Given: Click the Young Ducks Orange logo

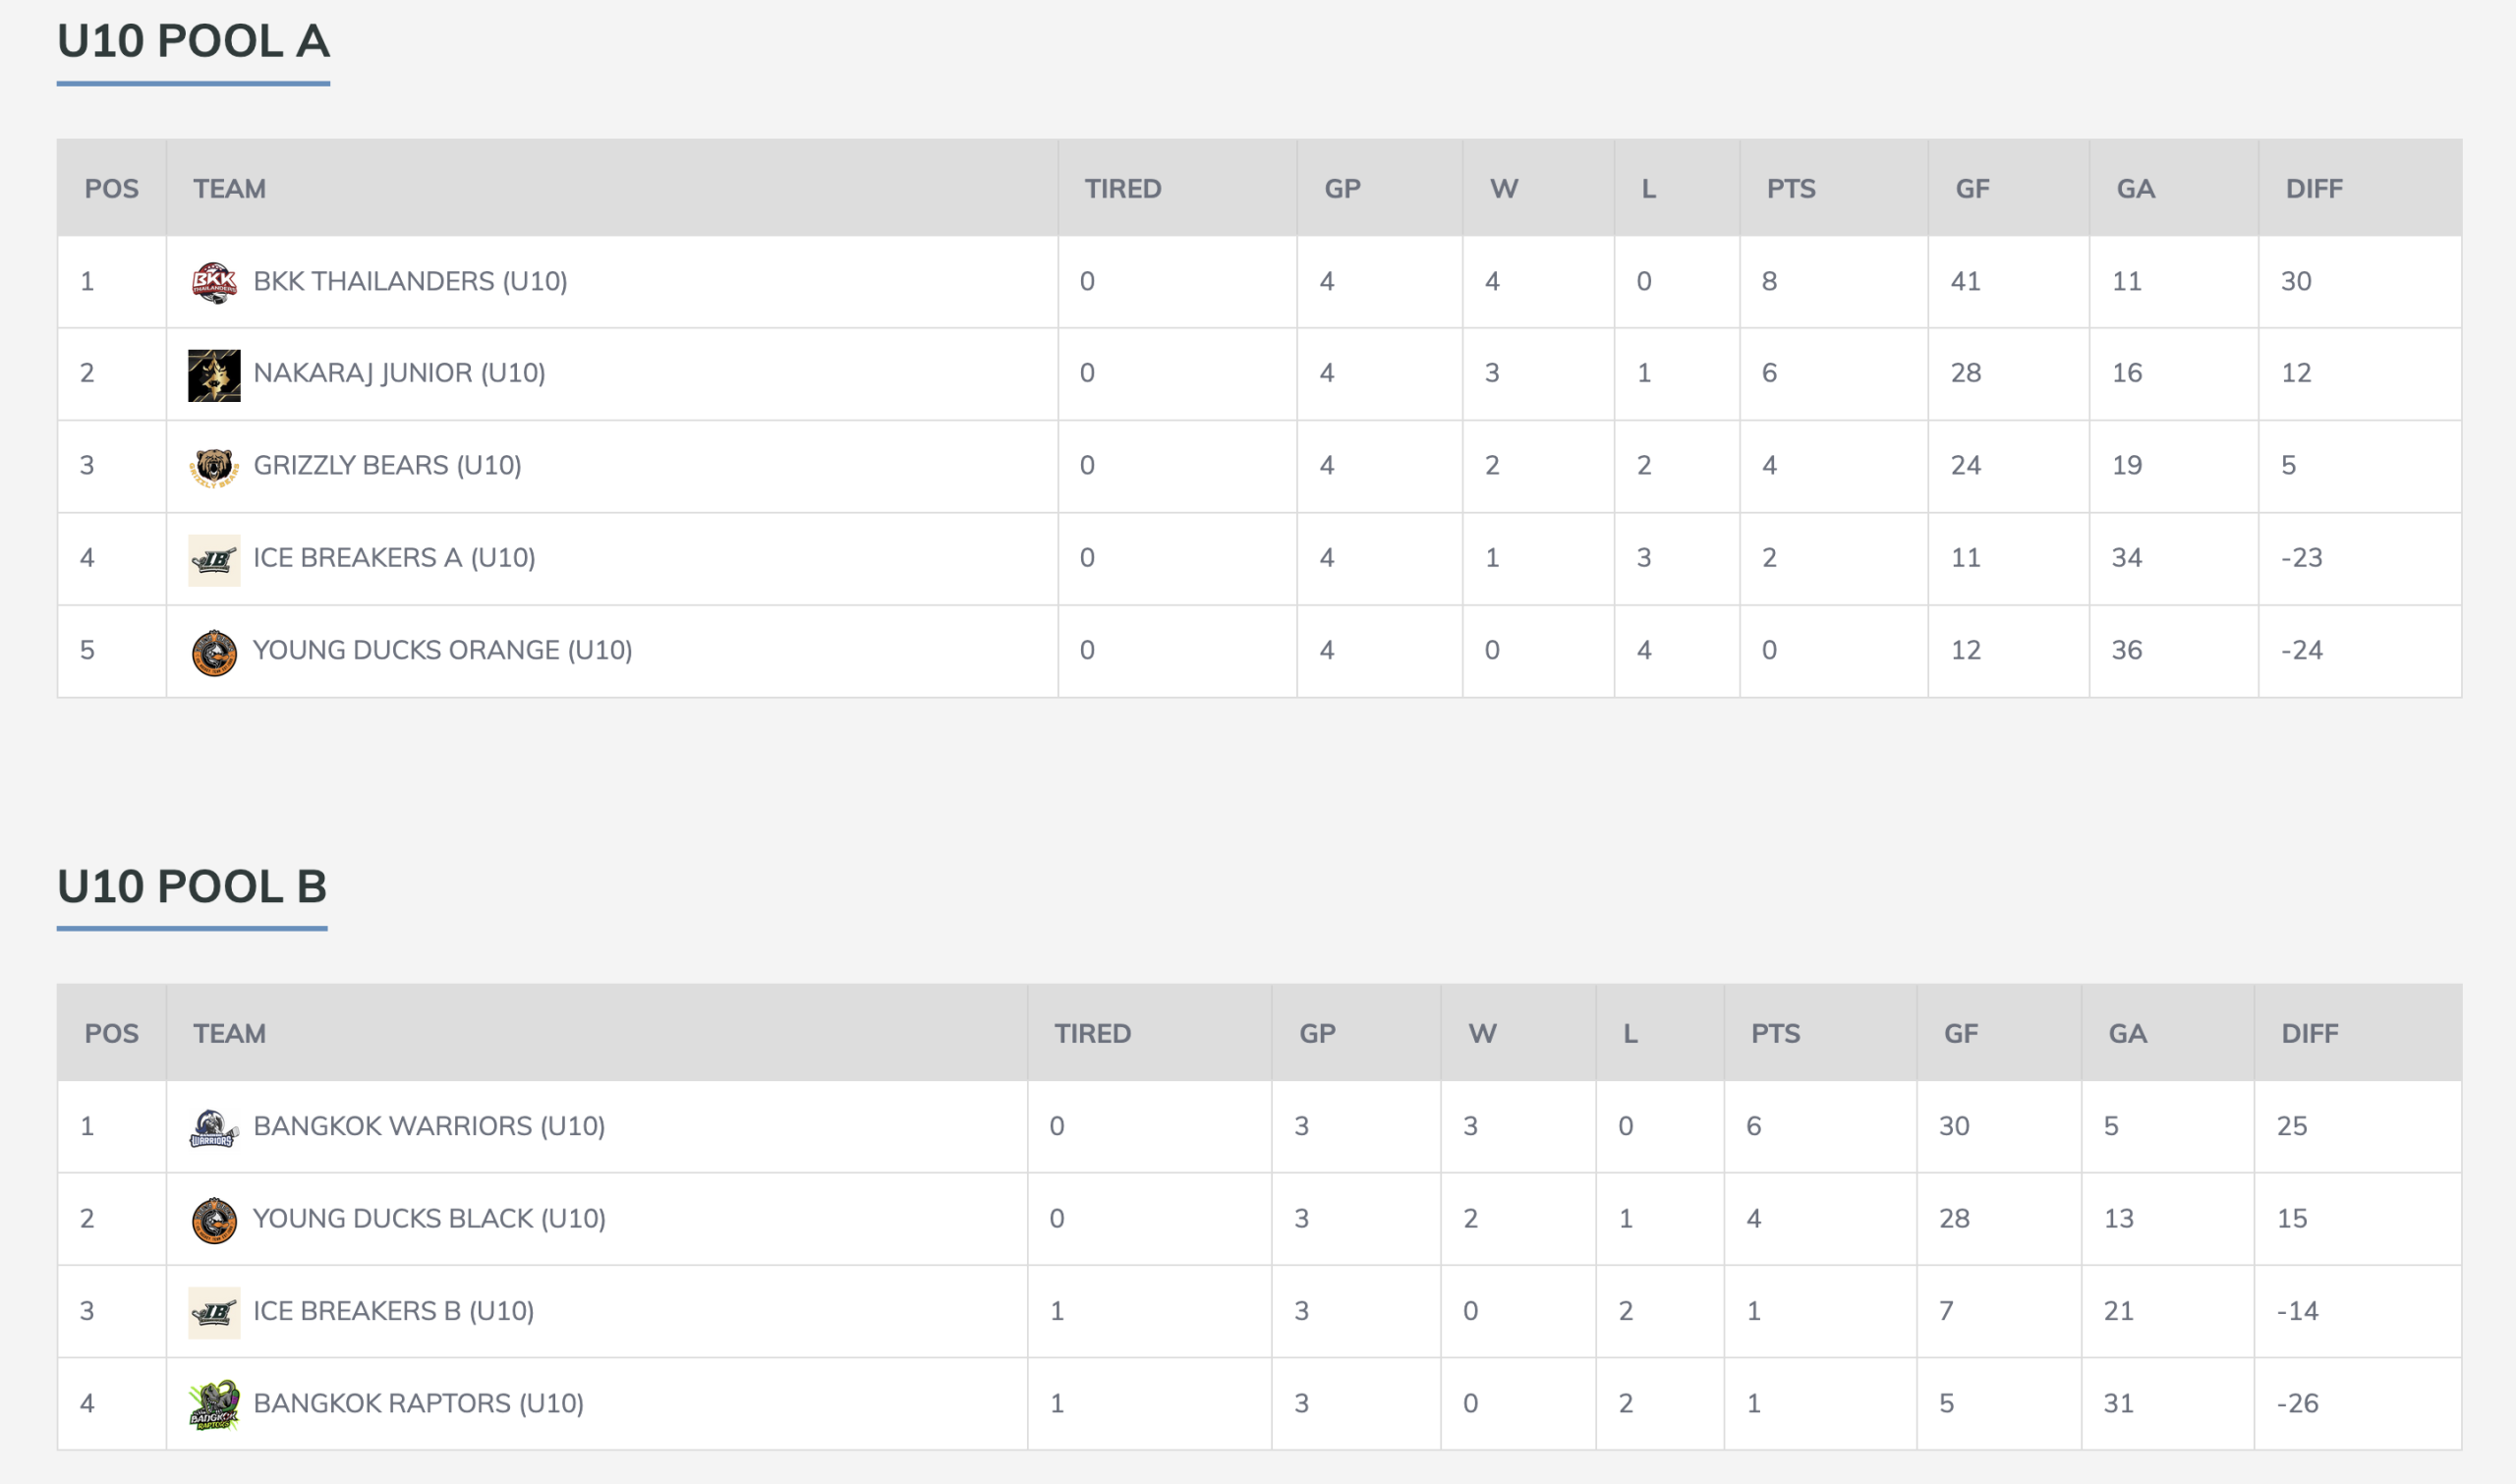Looking at the screenshot, I should [x=214, y=653].
